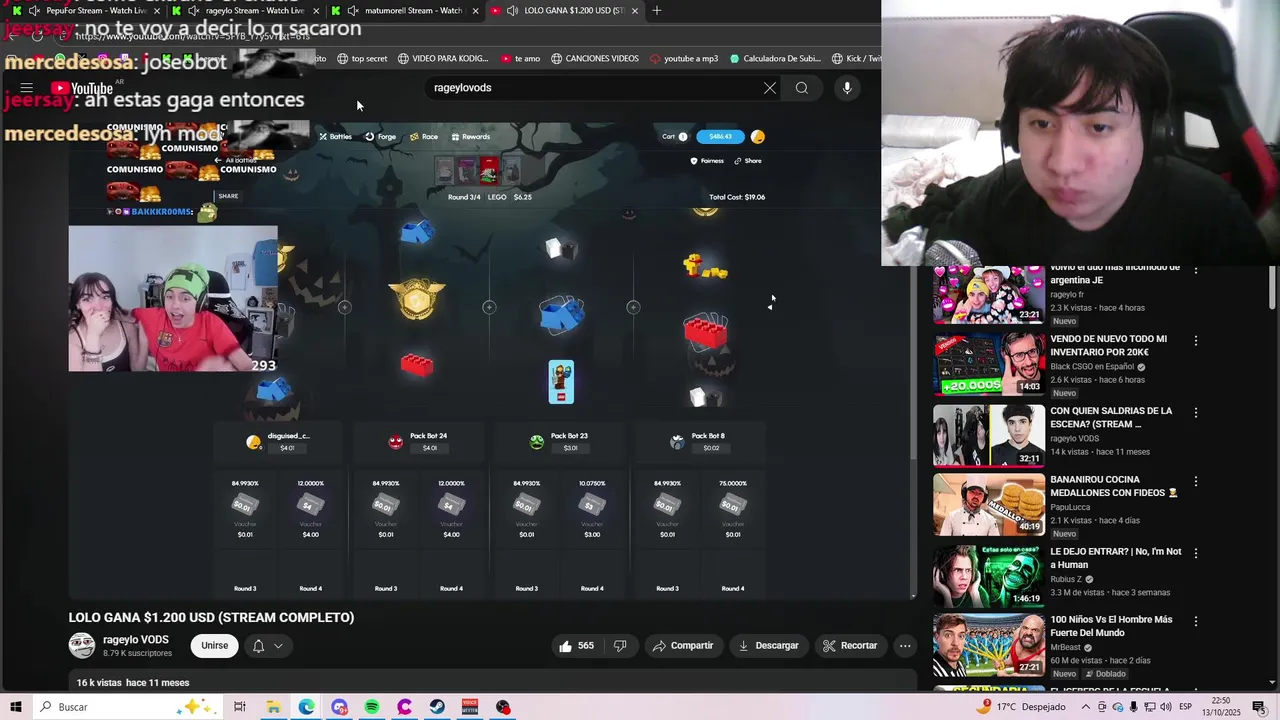The height and width of the screenshot is (720, 1280).
Task: Clip the video using Recortar
Action: tap(850, 646)
